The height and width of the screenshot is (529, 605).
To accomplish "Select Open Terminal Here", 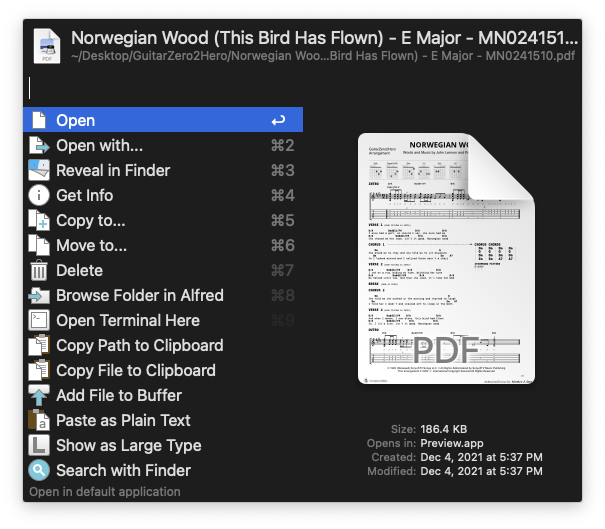I will (163, 320).
